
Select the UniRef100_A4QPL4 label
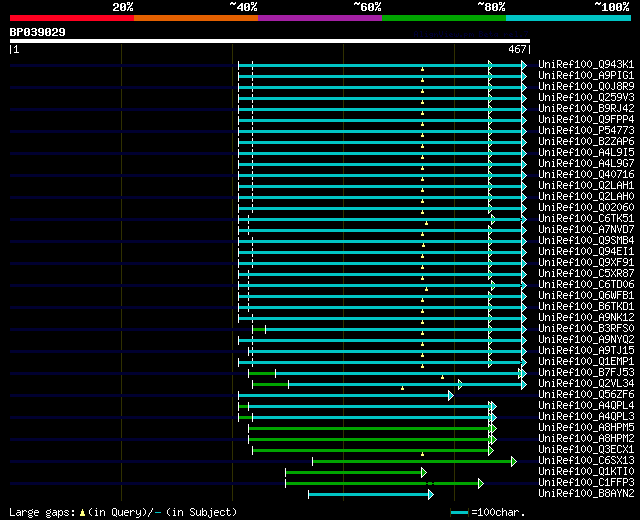coord(586,406)
